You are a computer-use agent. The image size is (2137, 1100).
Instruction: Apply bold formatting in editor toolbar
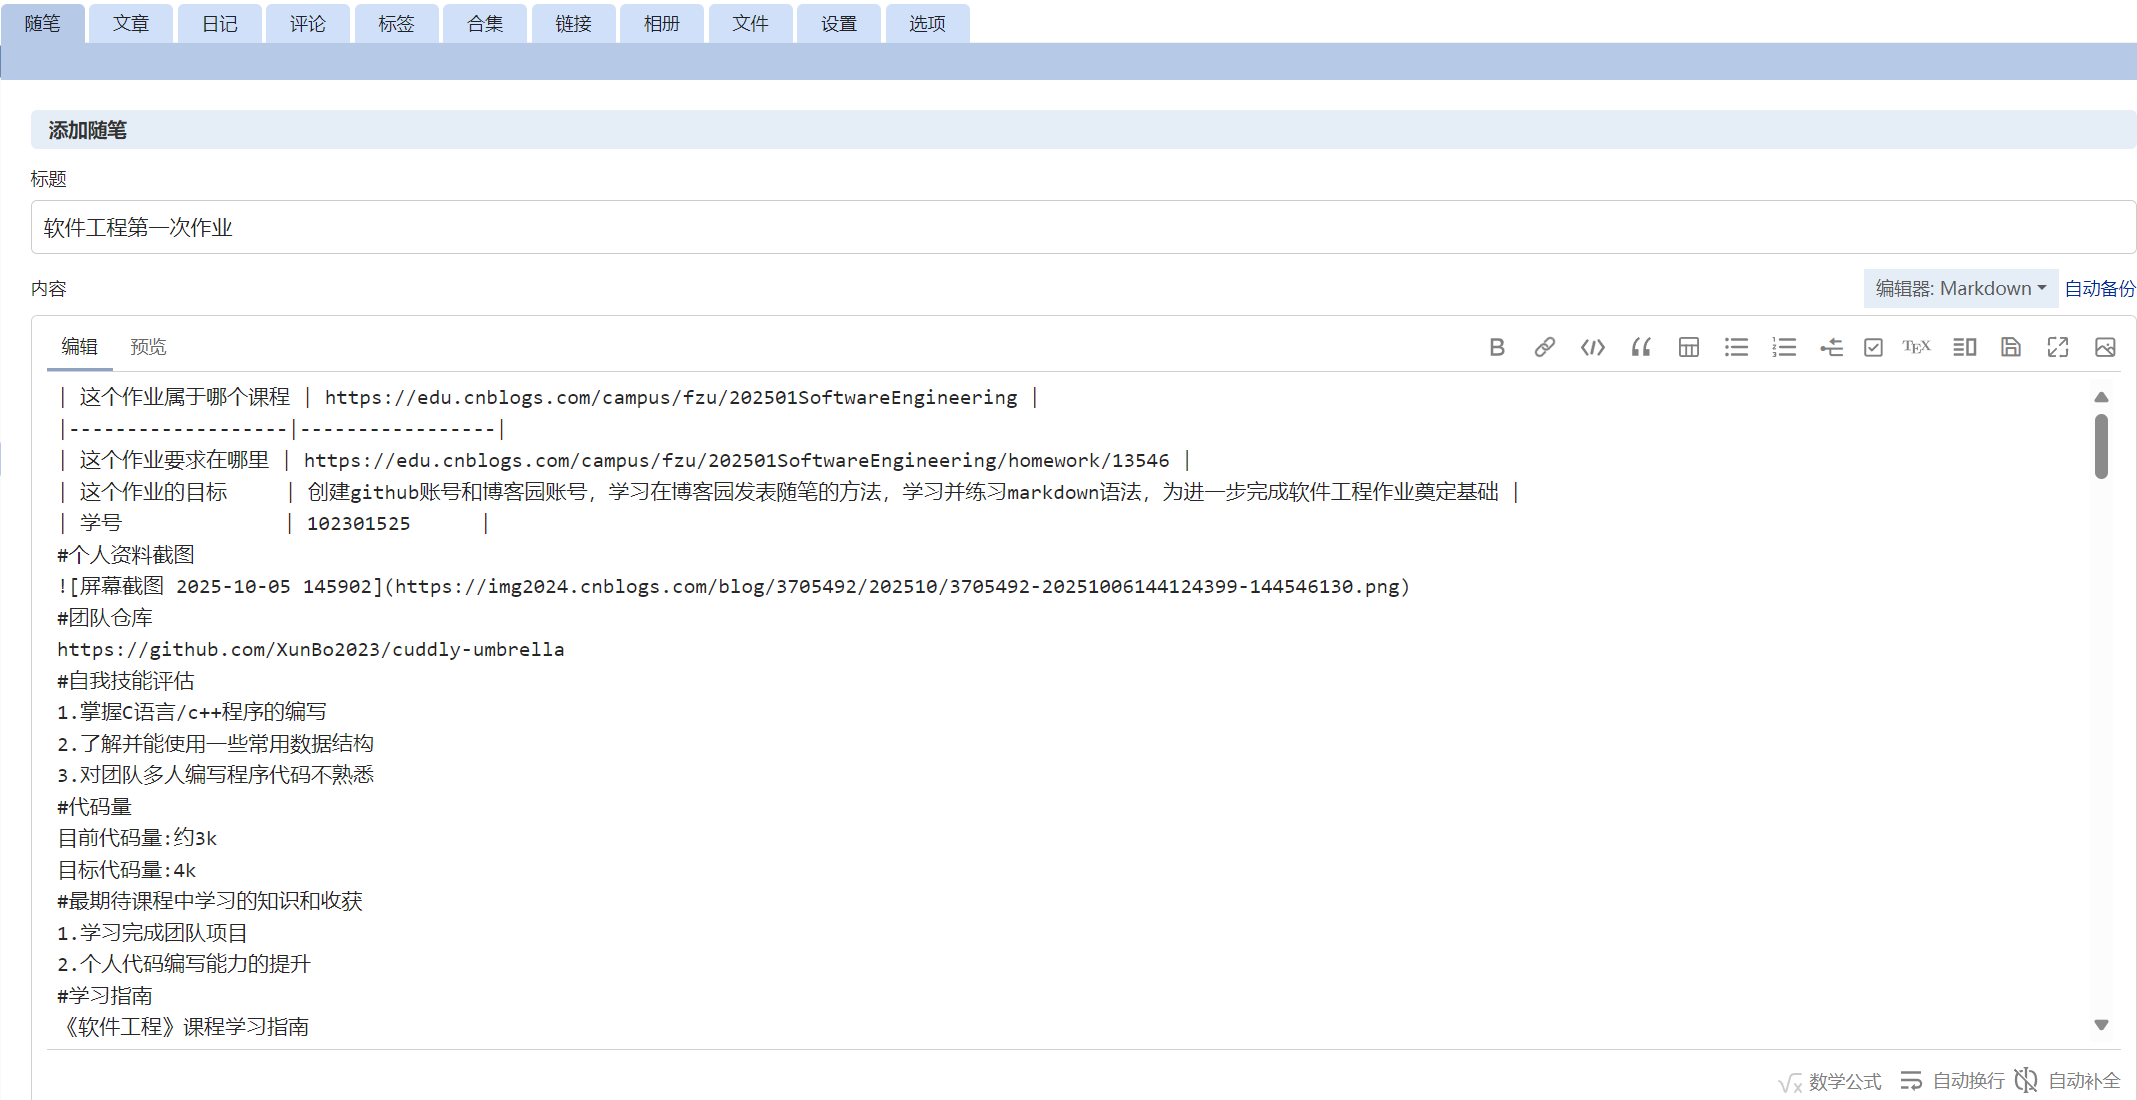pos(1496,347)
